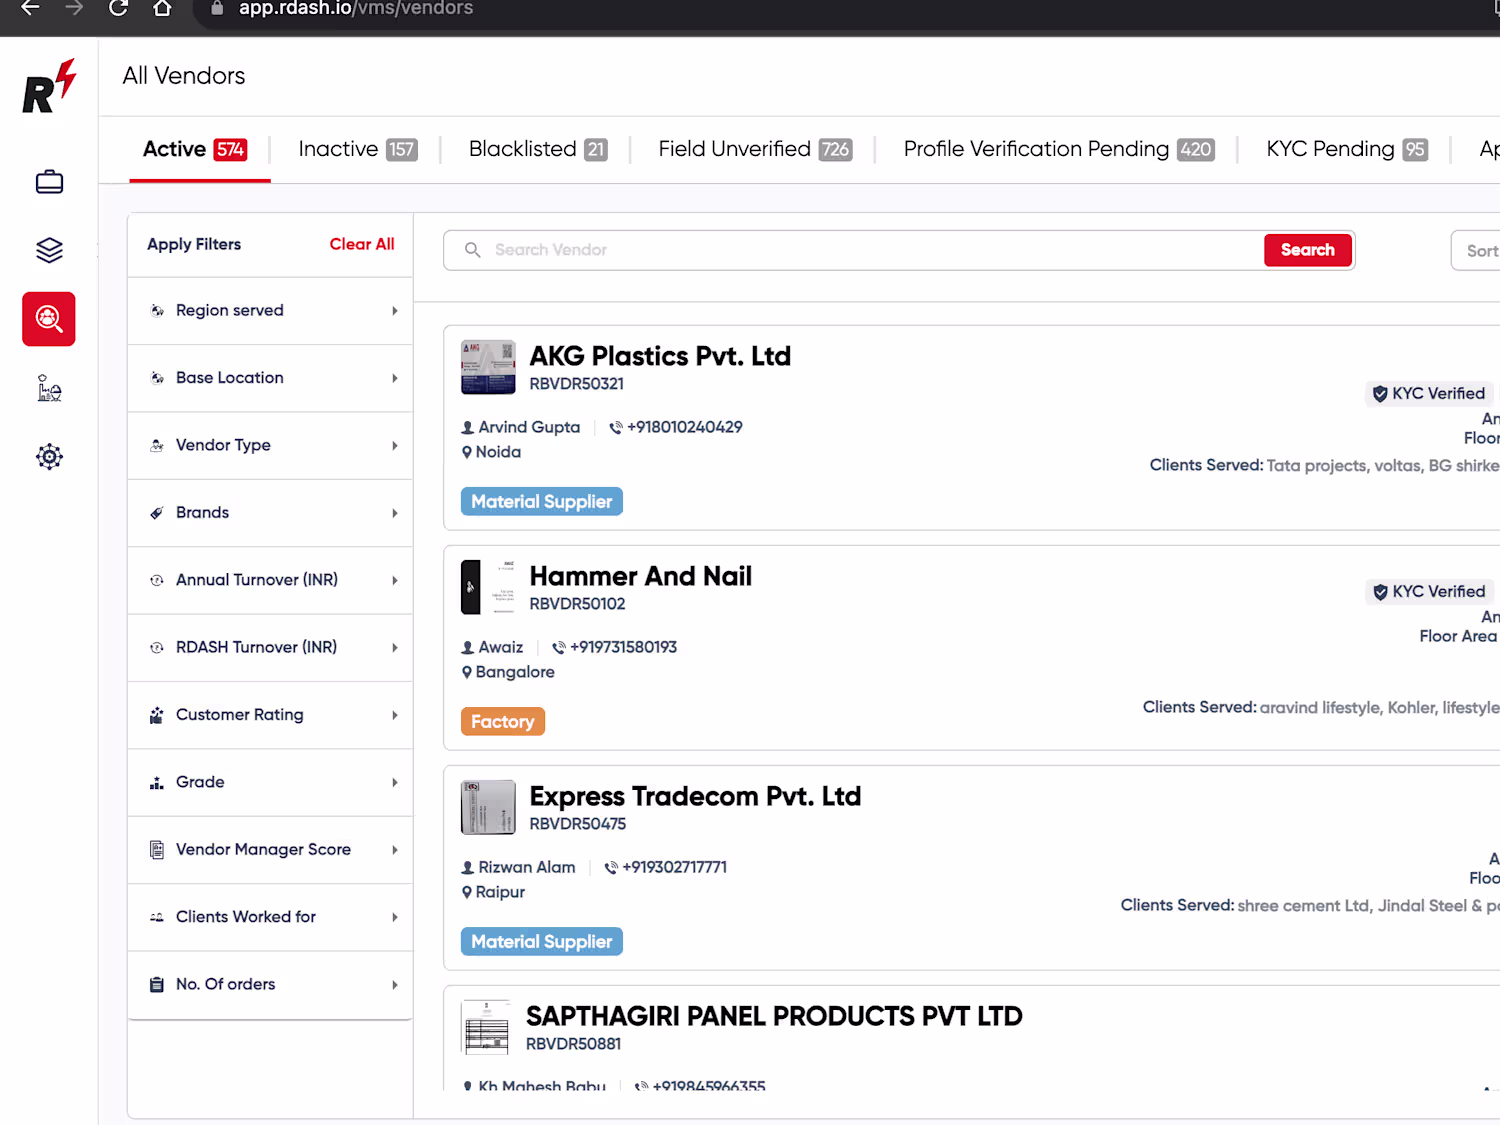The image size is (1500, 1125).
Task: Click the browser back arrow
Action: 31,8
